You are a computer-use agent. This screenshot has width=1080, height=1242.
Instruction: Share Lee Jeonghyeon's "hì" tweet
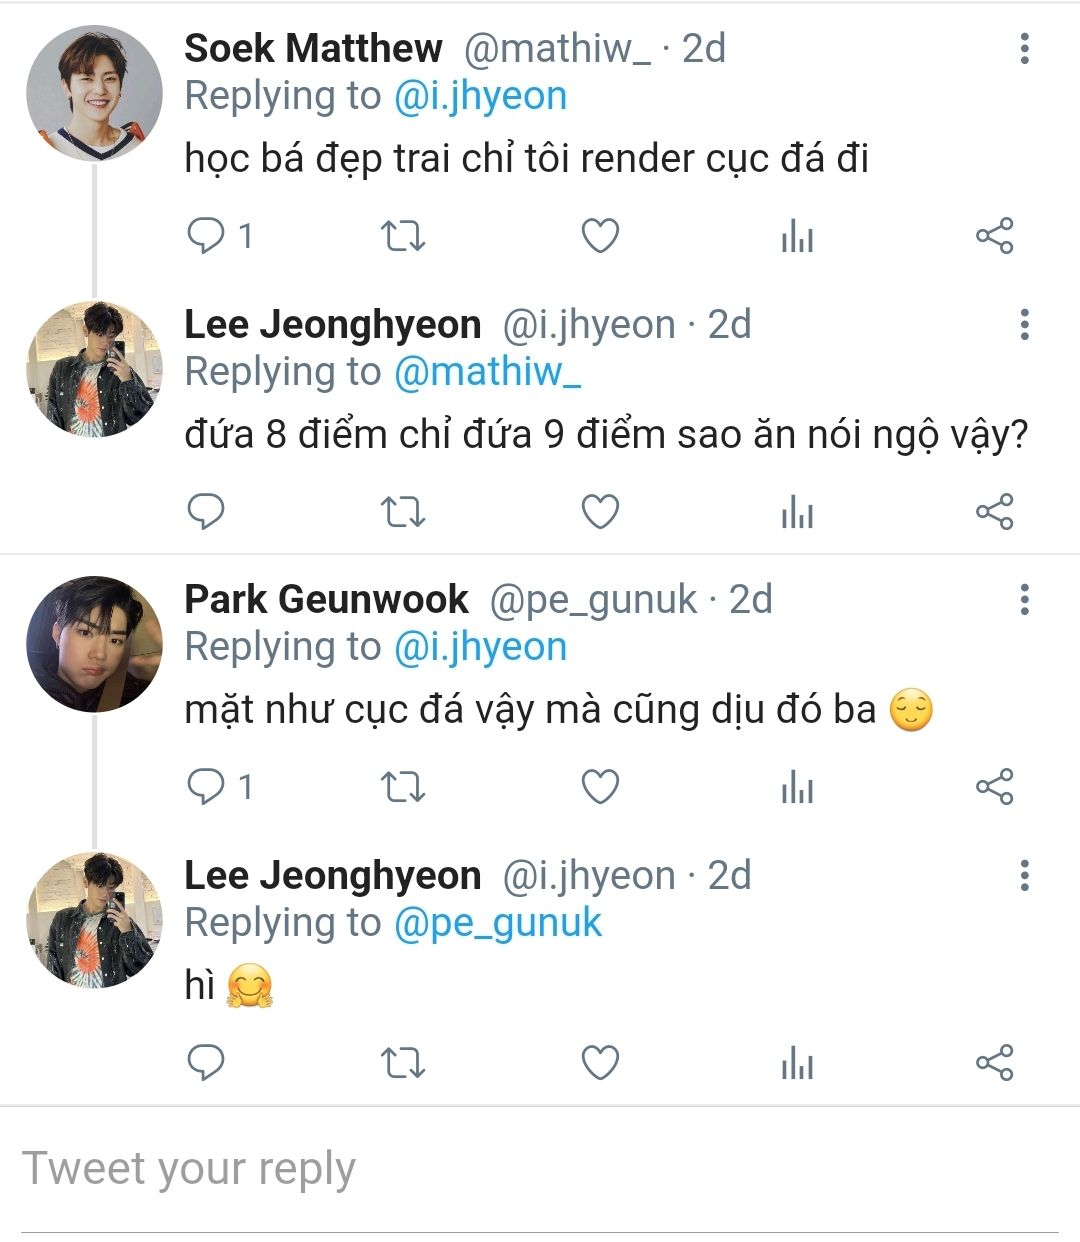(x=994, y=1062)
